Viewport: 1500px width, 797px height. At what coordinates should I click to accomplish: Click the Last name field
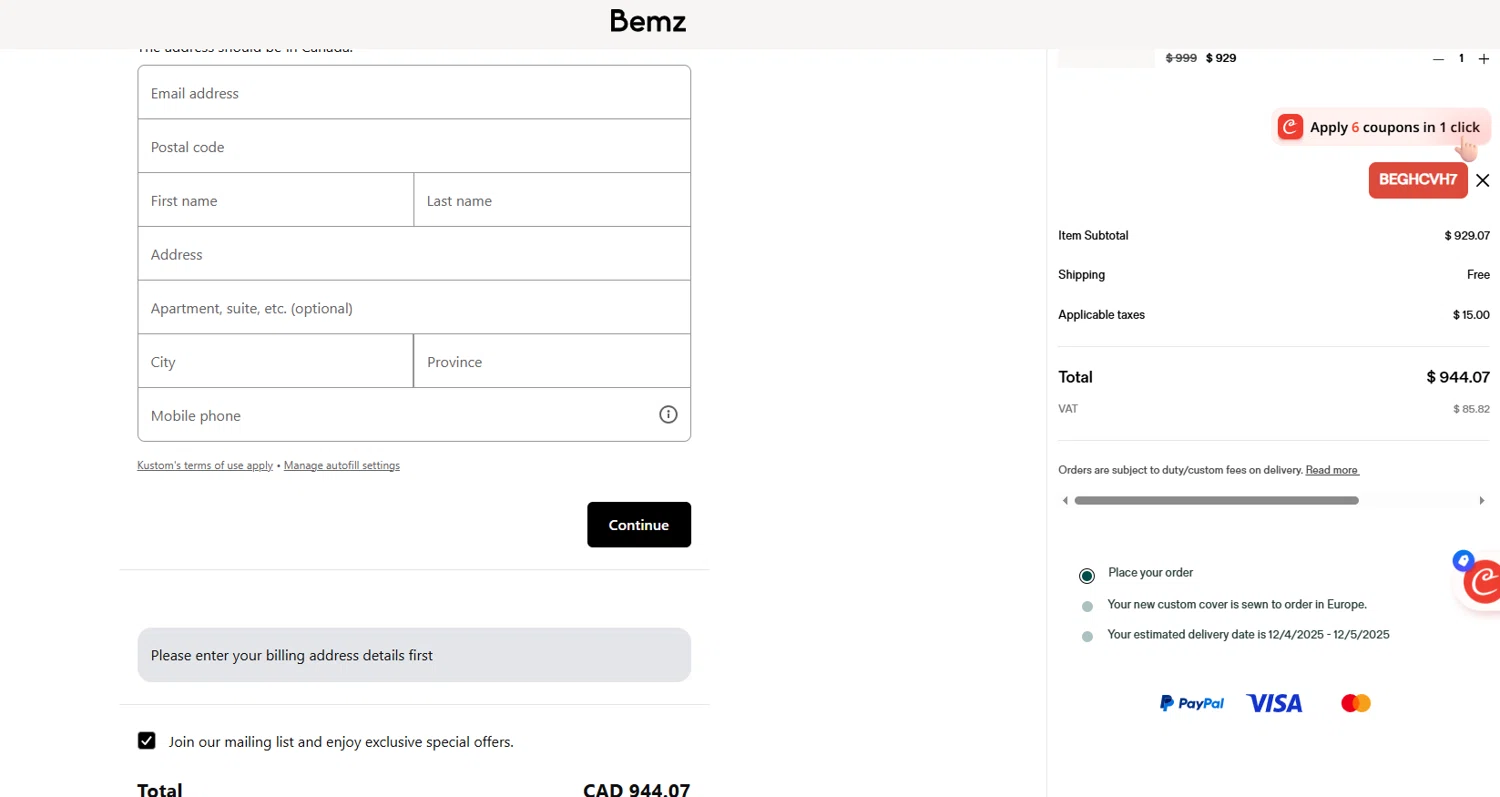[552, 201]
